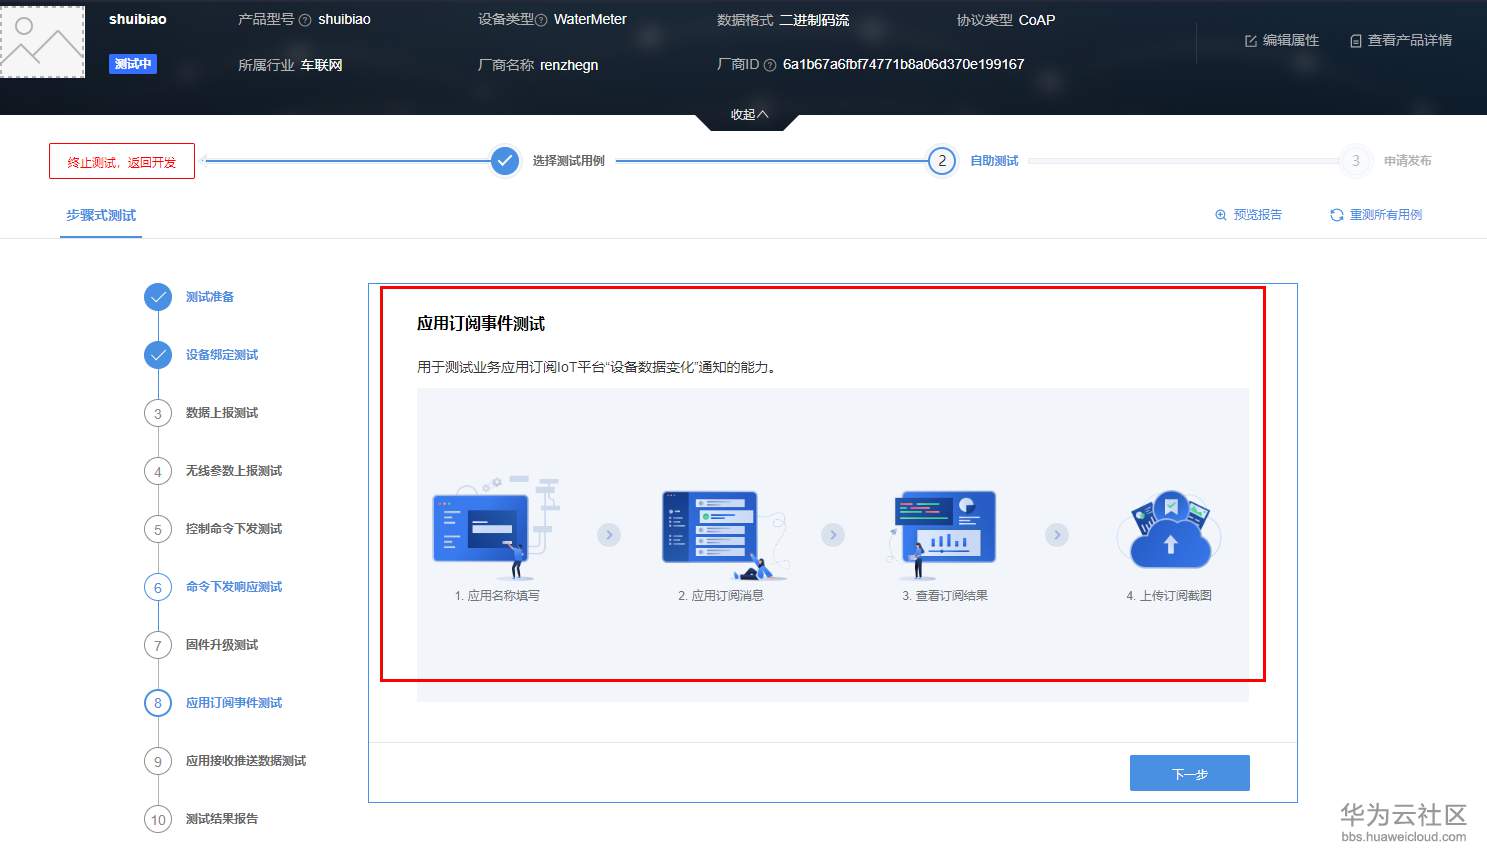Image resolution: width=1487 pixels, height=862 pixels.
Task: Select step 8 应用订阅事件测试
Action: tap(215, 703)
